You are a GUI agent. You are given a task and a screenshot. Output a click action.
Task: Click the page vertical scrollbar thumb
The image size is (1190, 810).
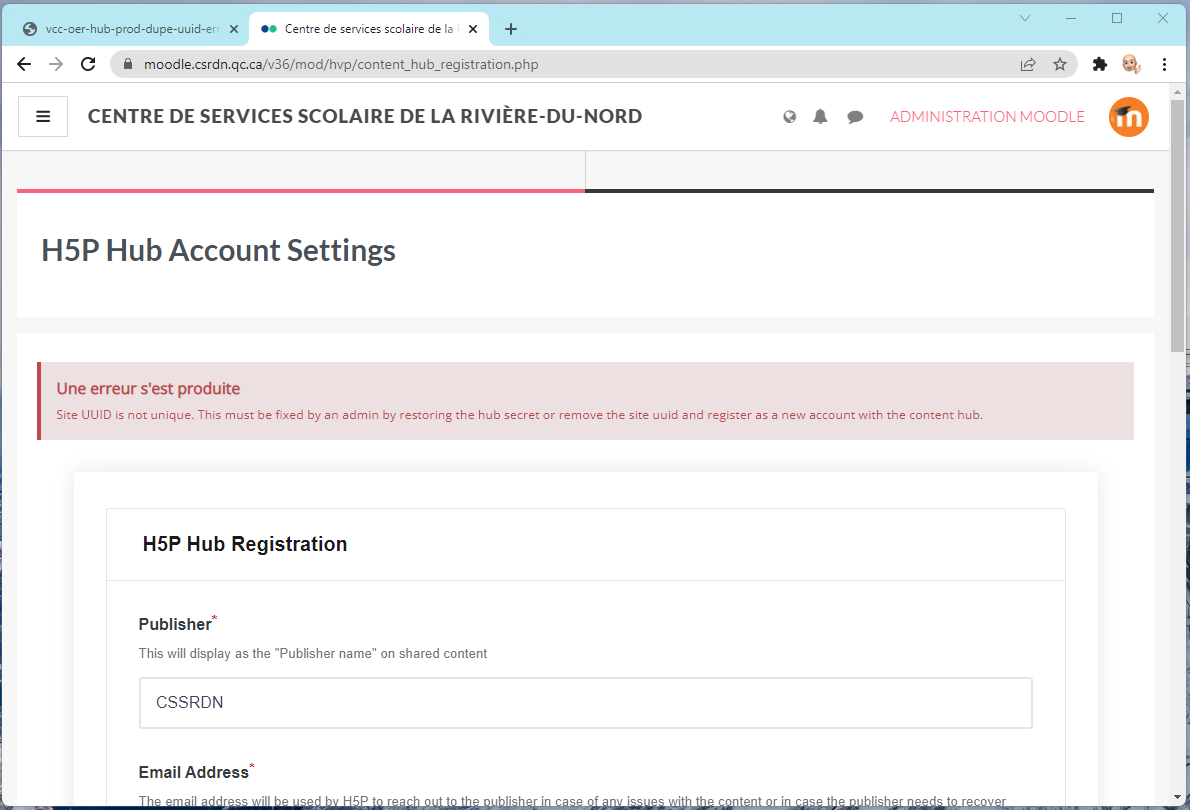[1177, 225]
